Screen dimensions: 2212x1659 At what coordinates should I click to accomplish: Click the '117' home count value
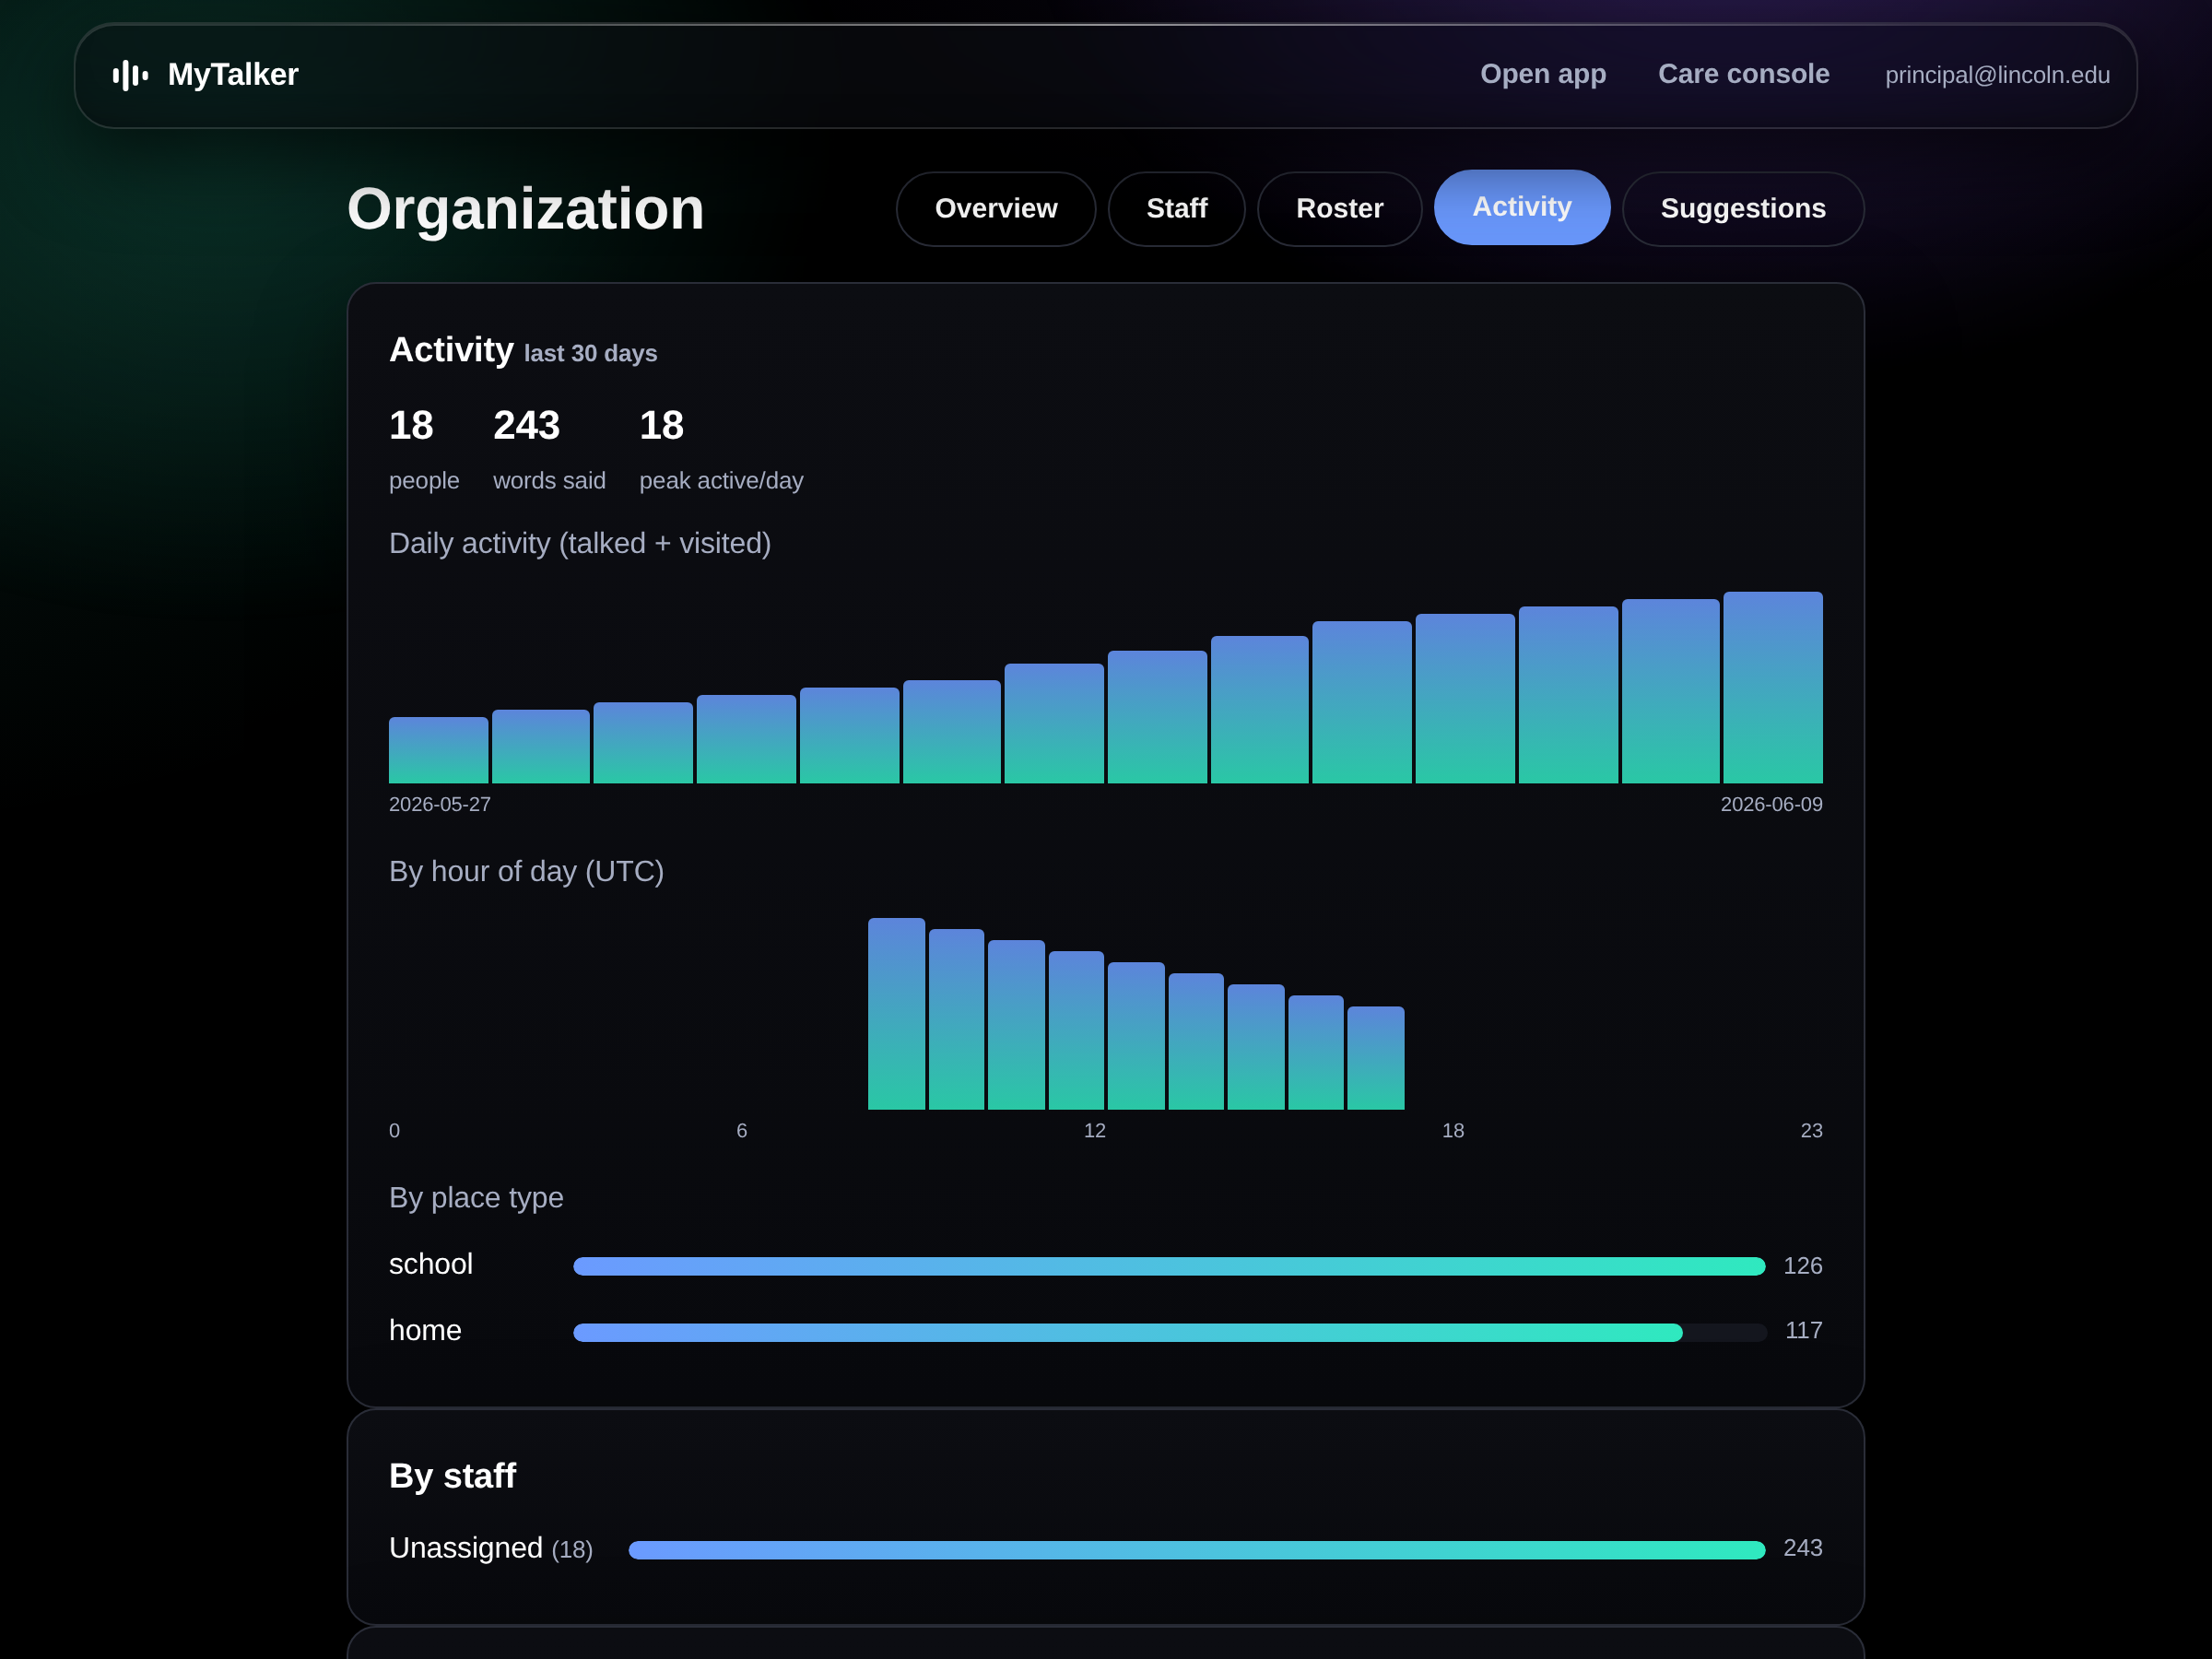(1804, 1331)
